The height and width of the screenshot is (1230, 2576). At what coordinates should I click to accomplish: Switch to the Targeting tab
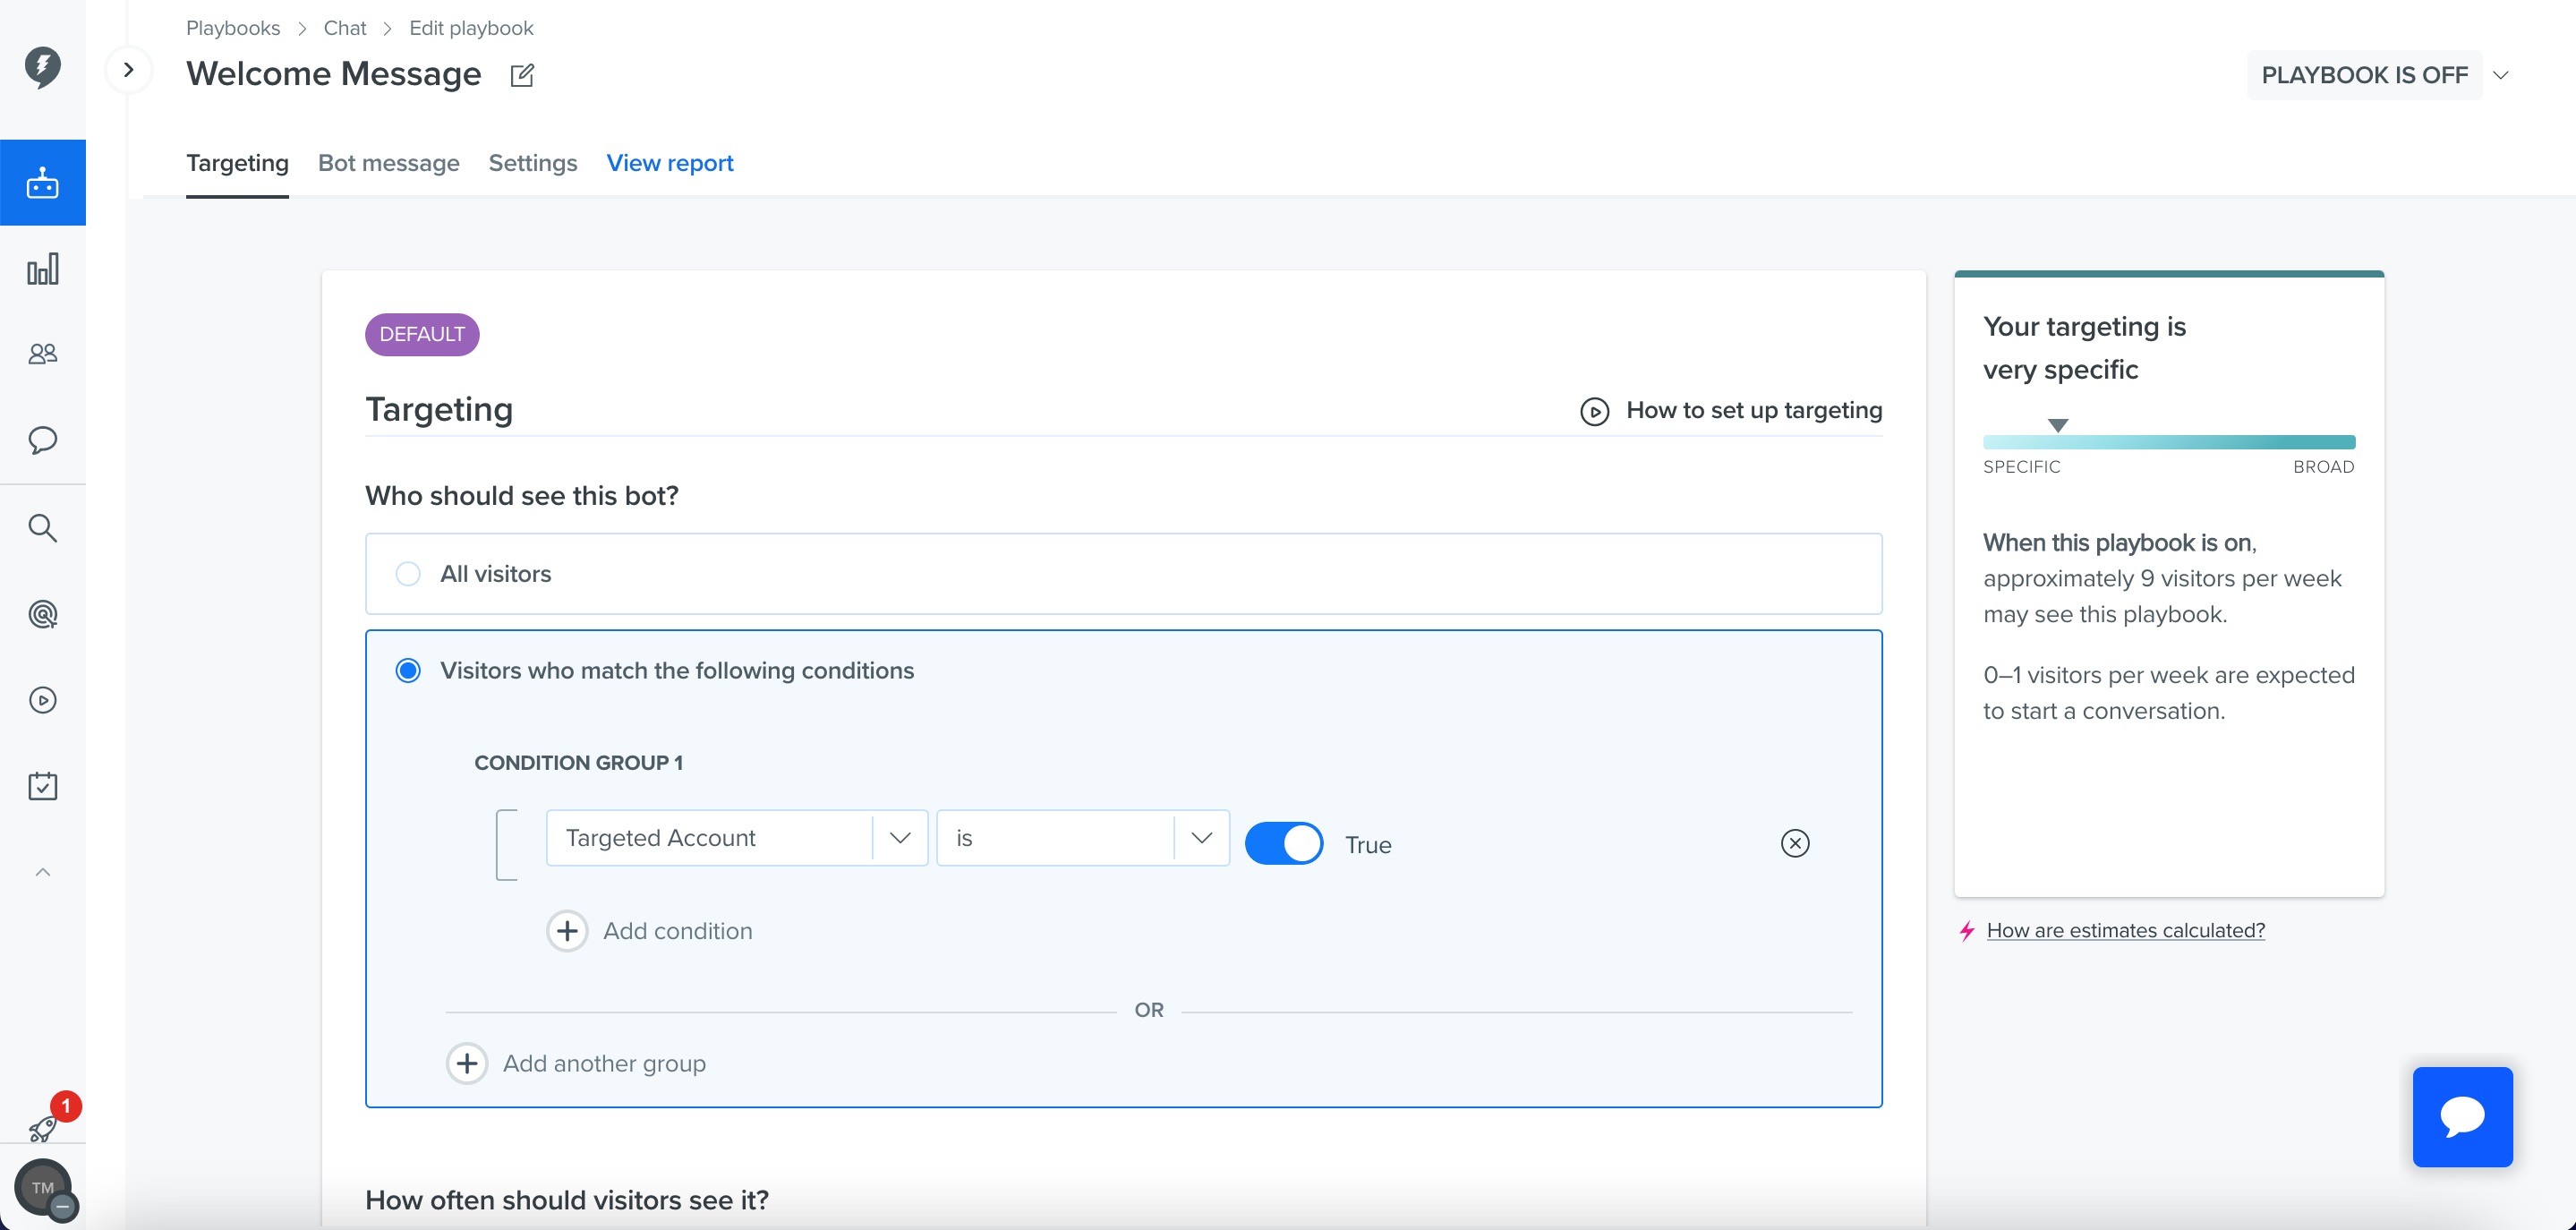(x=237, y=163)
